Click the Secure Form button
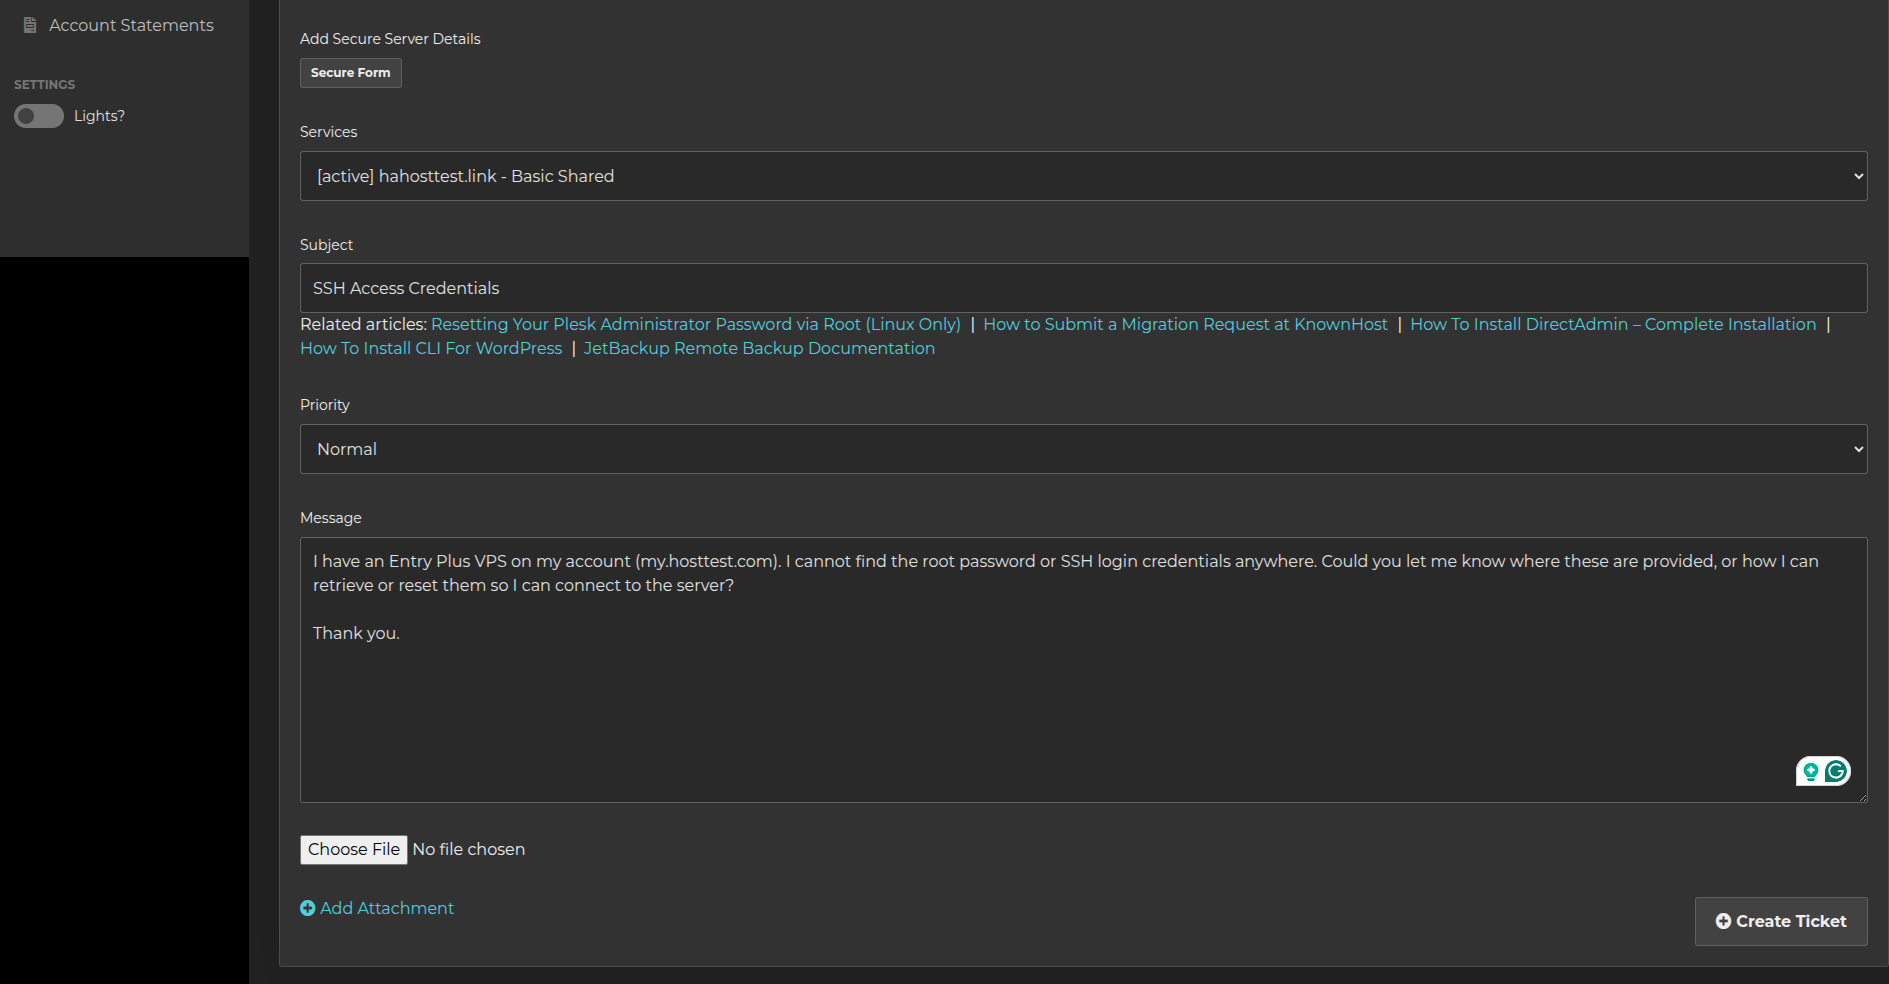This screenshot has width=1889, height=984. click(x=351, y=73)
